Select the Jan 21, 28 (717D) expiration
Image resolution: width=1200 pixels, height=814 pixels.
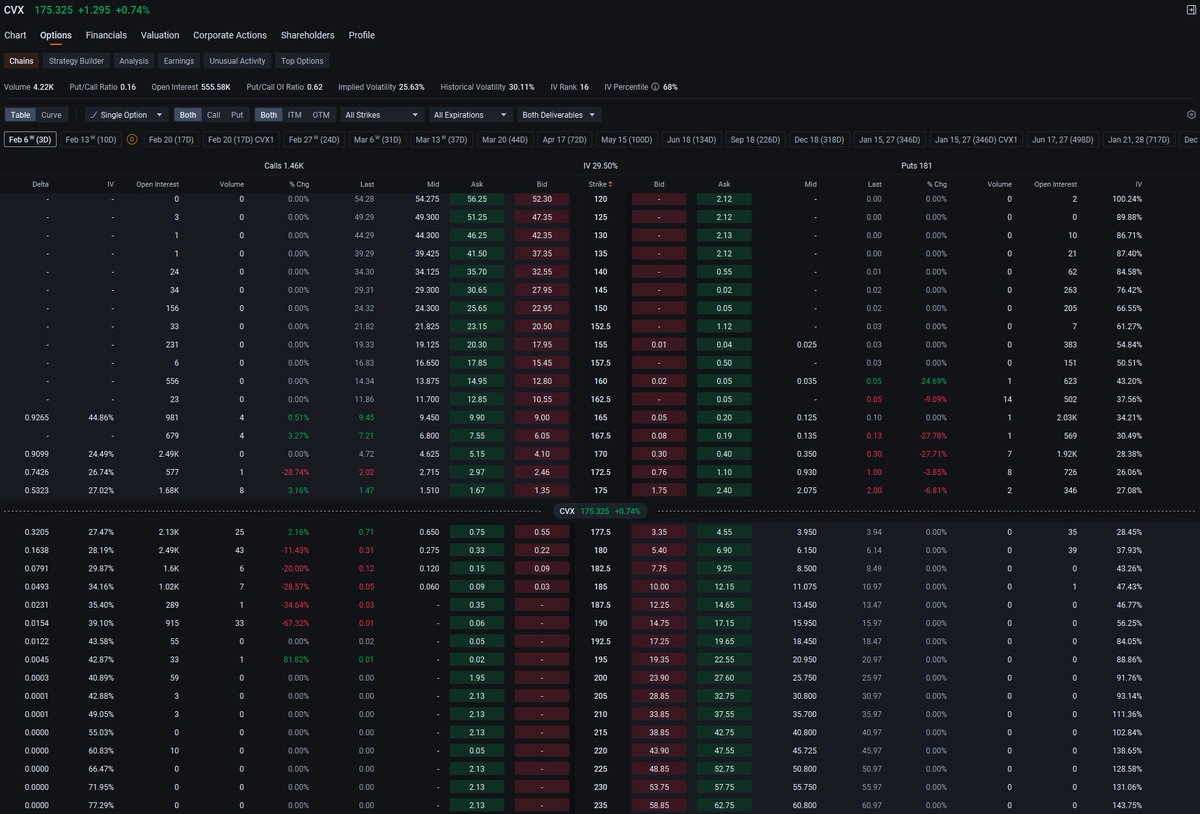coord(1139,140)
